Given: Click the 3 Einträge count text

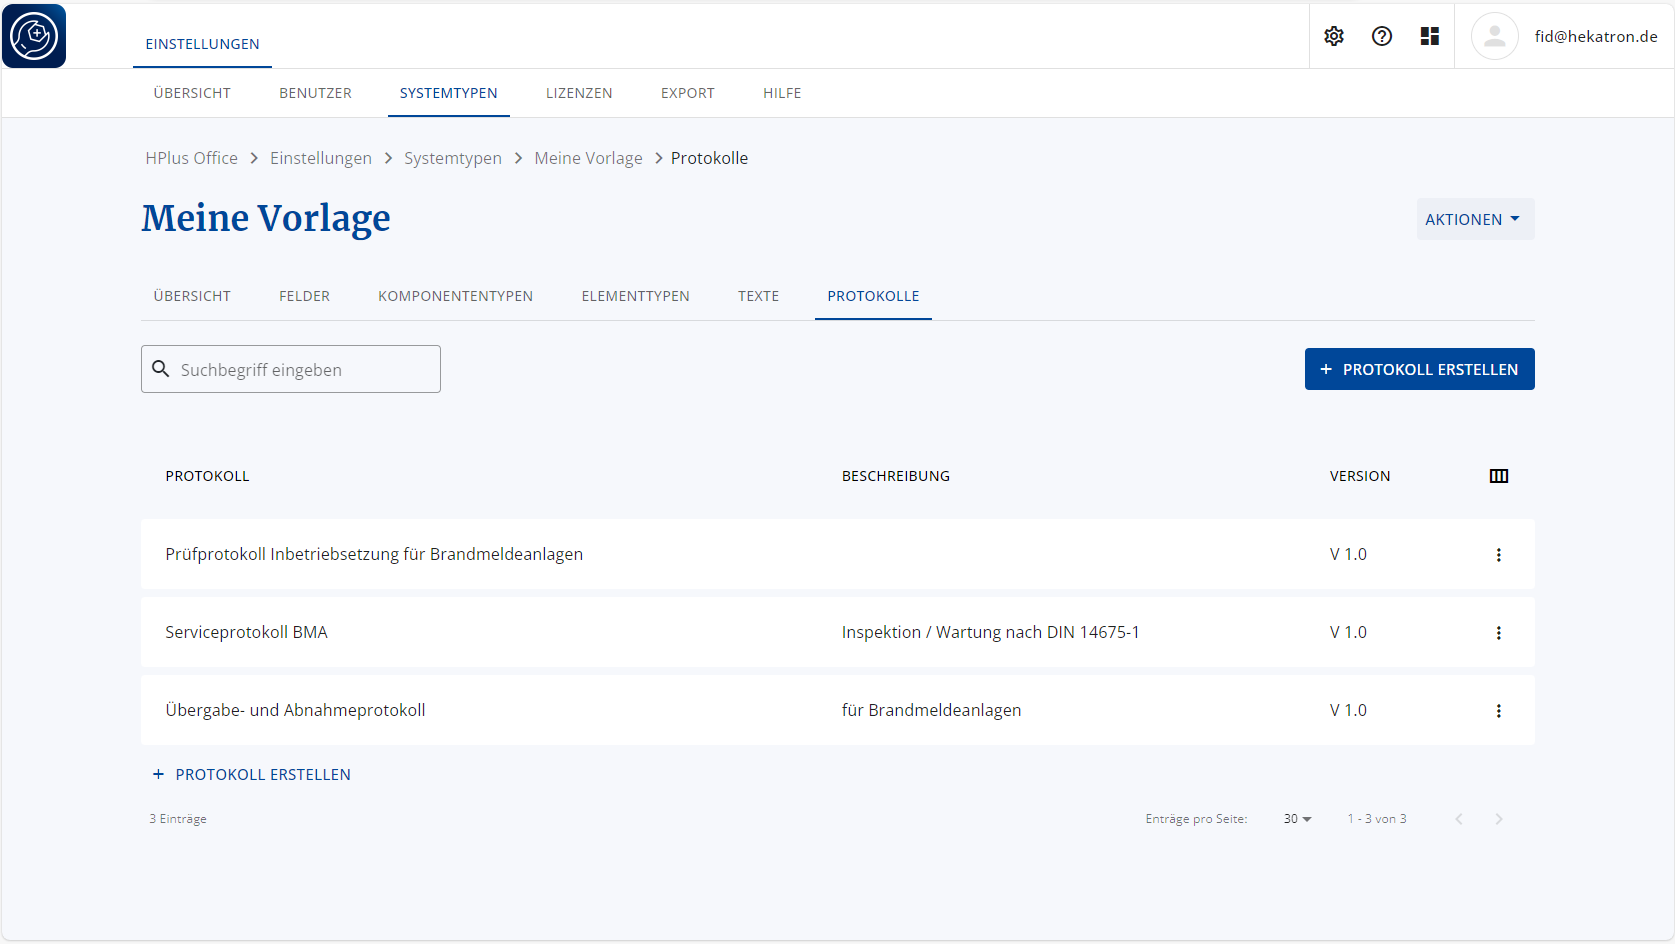Looking at the screenshot, I should [x=178, y=819].
